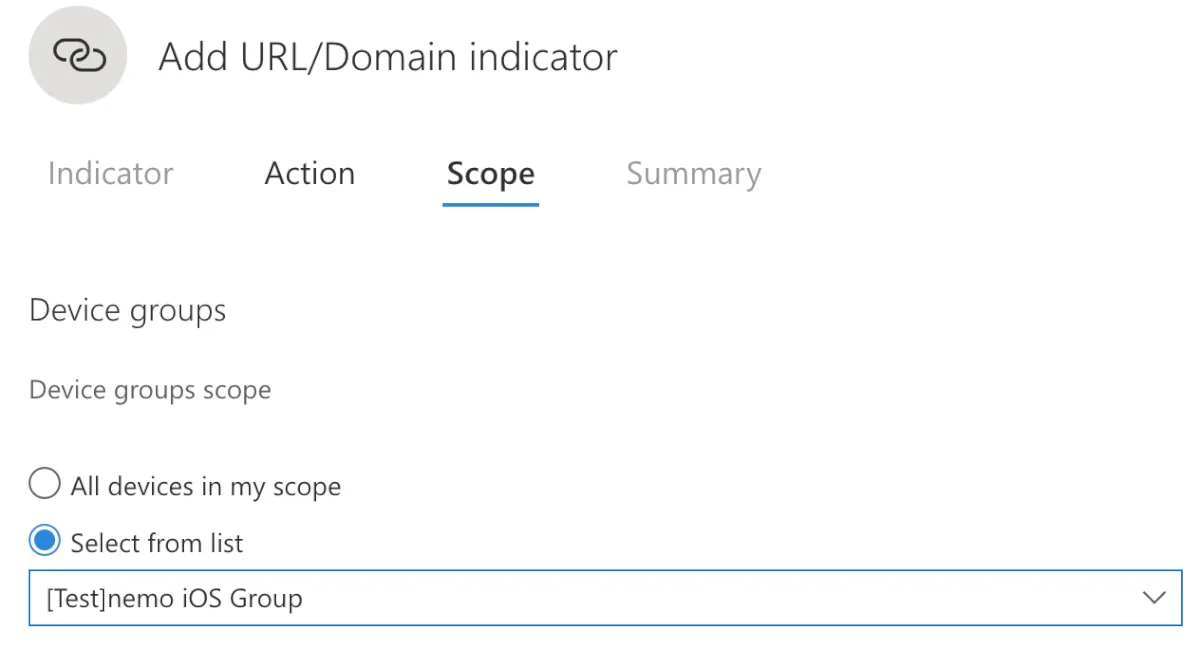This screenshot has height=649, width=1200.
Task: Open the Action tab
Action: tap(309, 174)
